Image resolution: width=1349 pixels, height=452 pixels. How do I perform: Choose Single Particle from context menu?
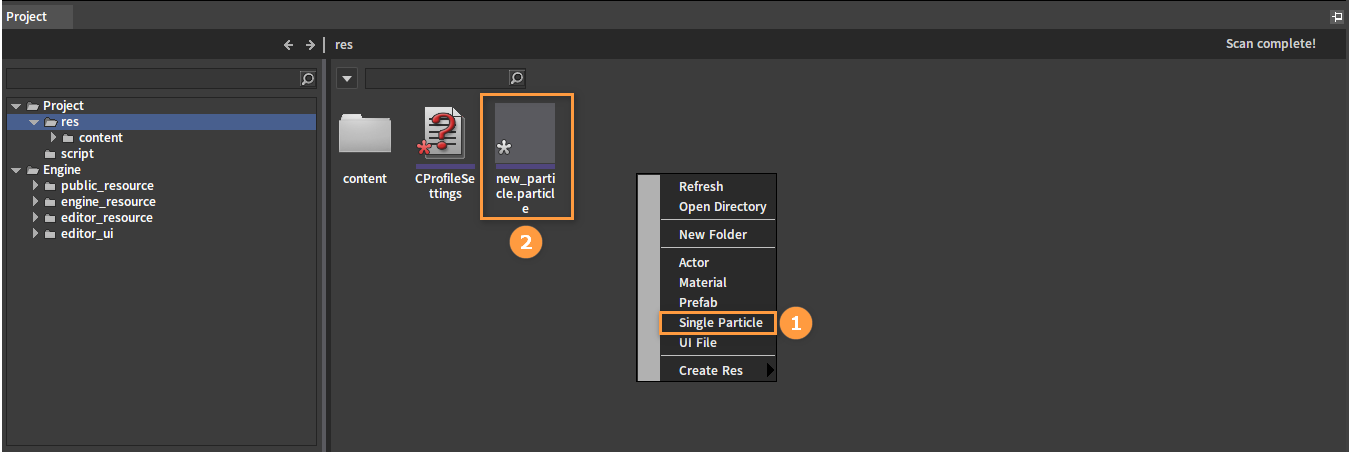718,323
